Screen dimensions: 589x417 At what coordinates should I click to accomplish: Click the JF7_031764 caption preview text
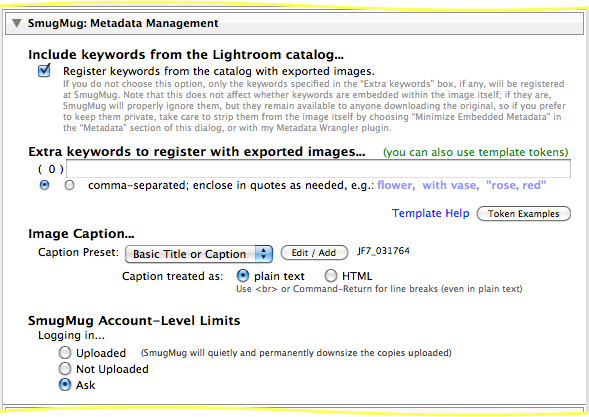click(383, 251)
